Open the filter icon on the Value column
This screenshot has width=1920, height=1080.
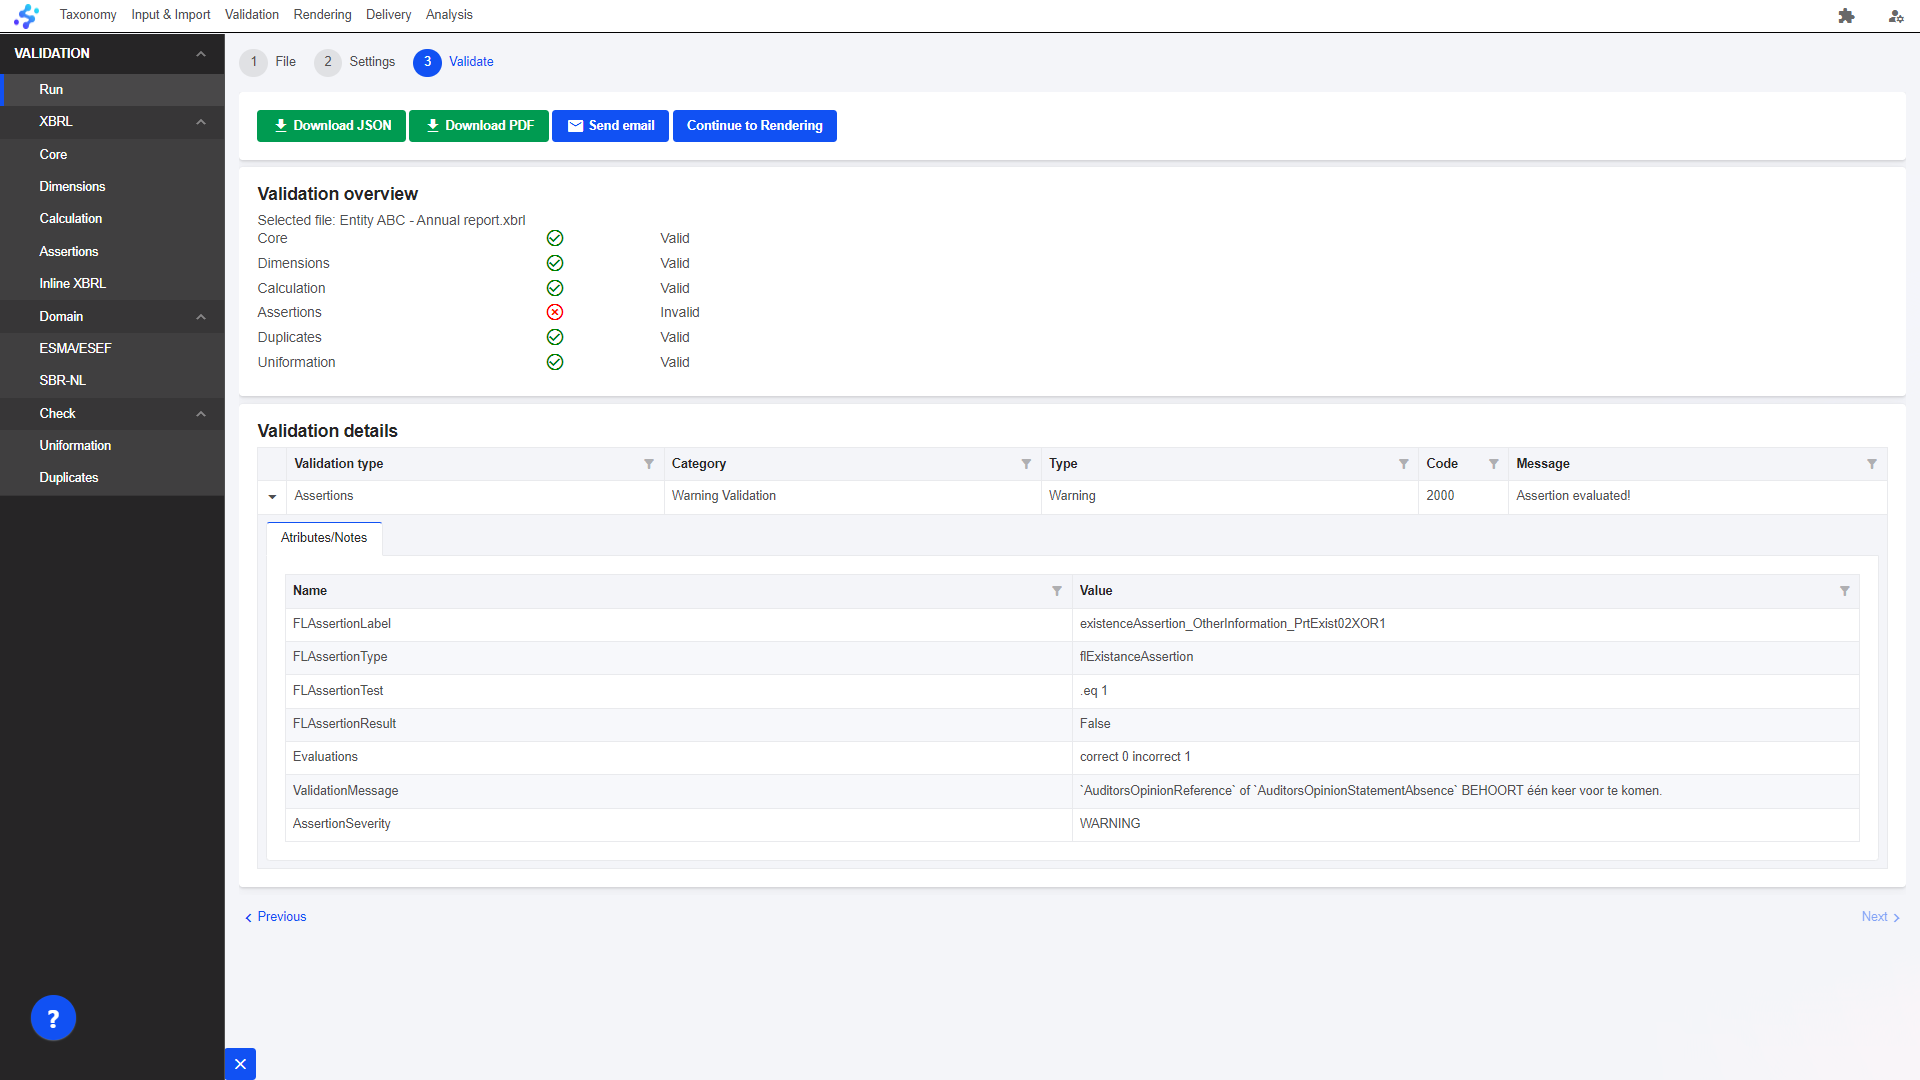(x=1845, y=591)
